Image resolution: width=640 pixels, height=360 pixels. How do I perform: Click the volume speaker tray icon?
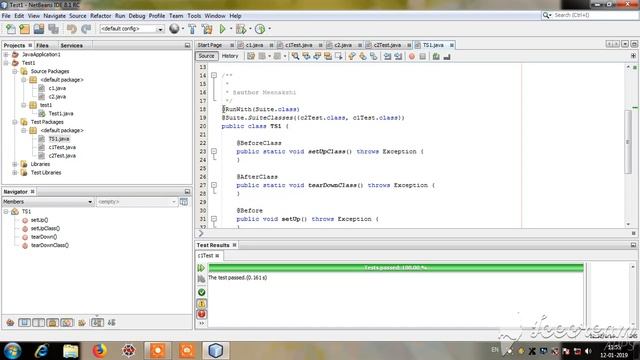click(x=588, y=351)
